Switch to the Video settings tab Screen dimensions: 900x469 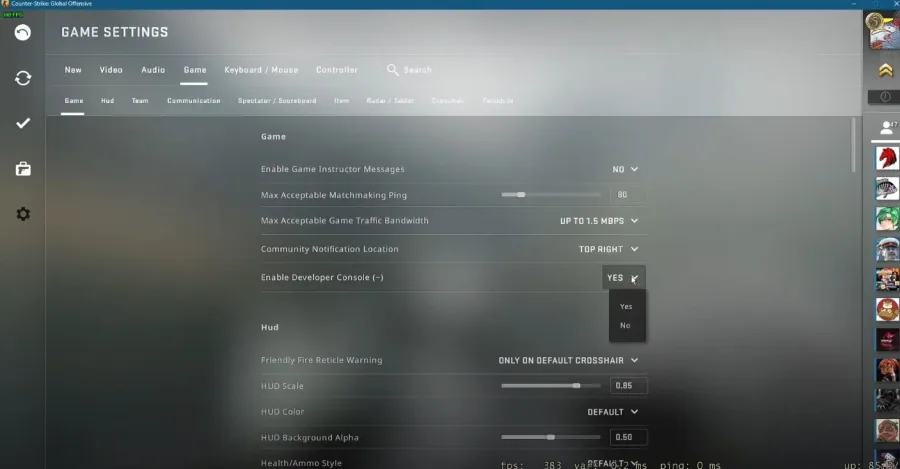click(111, 70)
